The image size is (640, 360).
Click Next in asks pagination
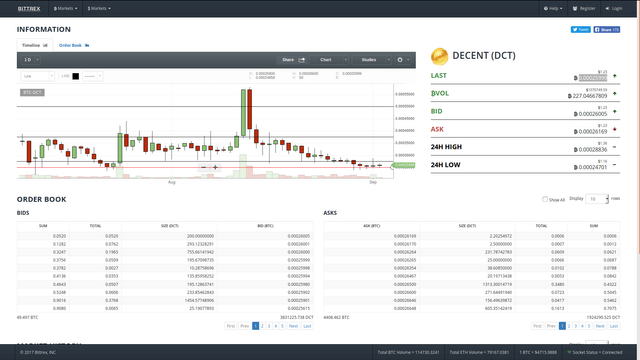click(x=600, y=326)
